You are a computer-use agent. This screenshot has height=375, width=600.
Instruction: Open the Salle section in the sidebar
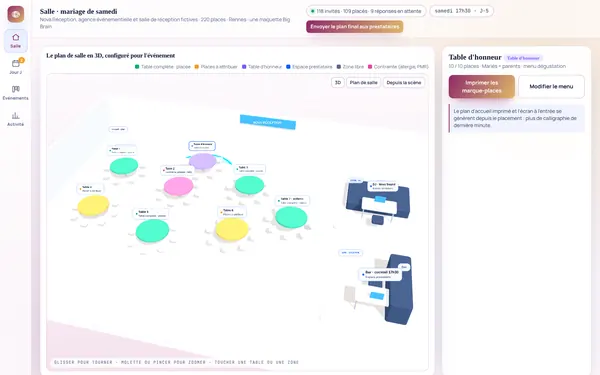pos(16,41)
